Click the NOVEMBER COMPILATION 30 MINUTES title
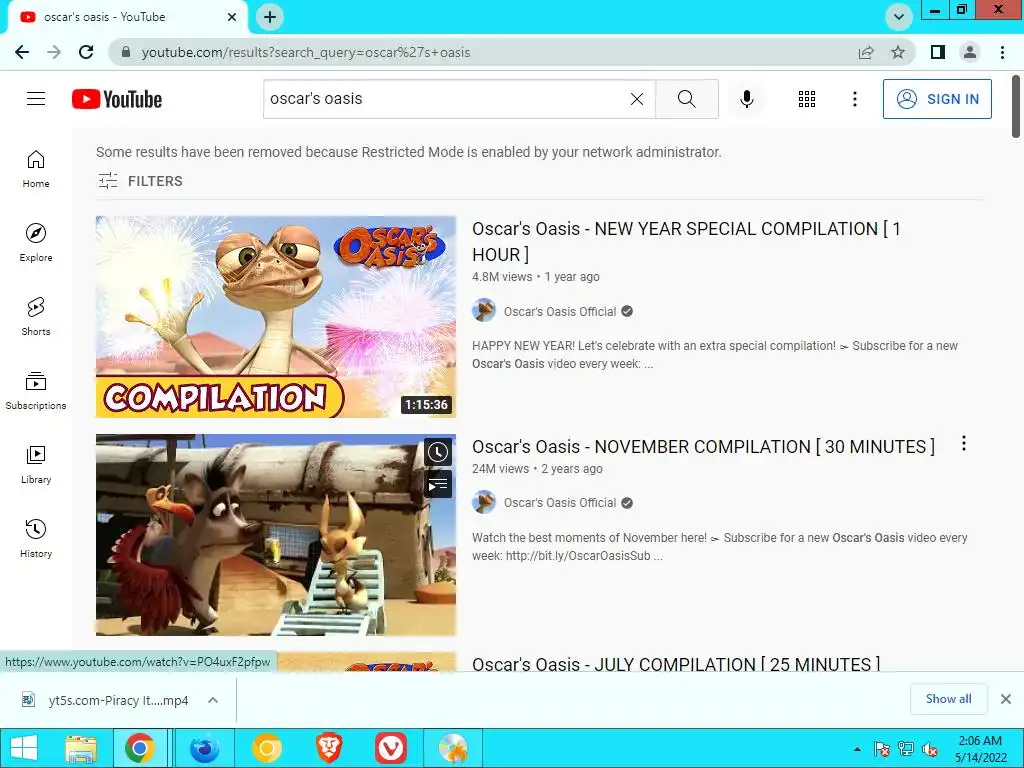The image size is (1024, 768). [703, 447]
